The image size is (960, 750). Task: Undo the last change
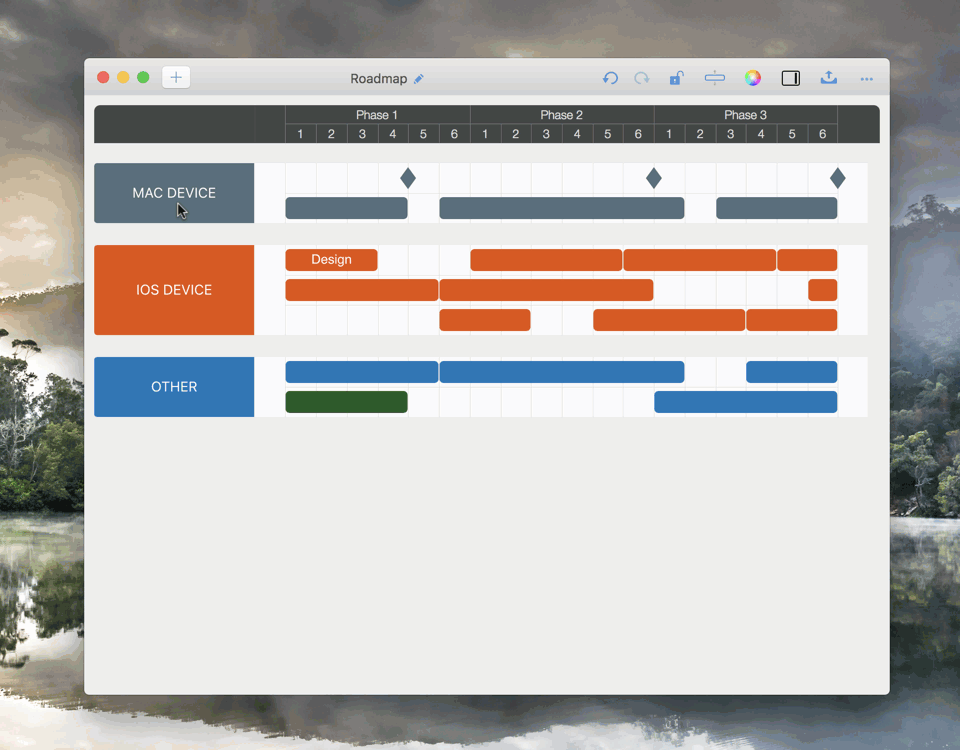click(x=610, y=78)
